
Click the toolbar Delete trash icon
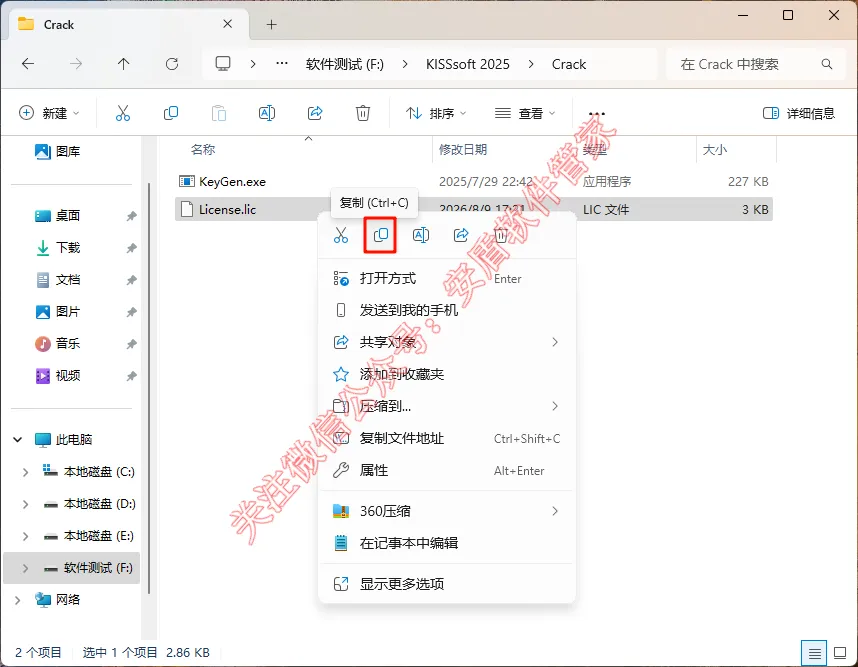[x=363, y=113]
